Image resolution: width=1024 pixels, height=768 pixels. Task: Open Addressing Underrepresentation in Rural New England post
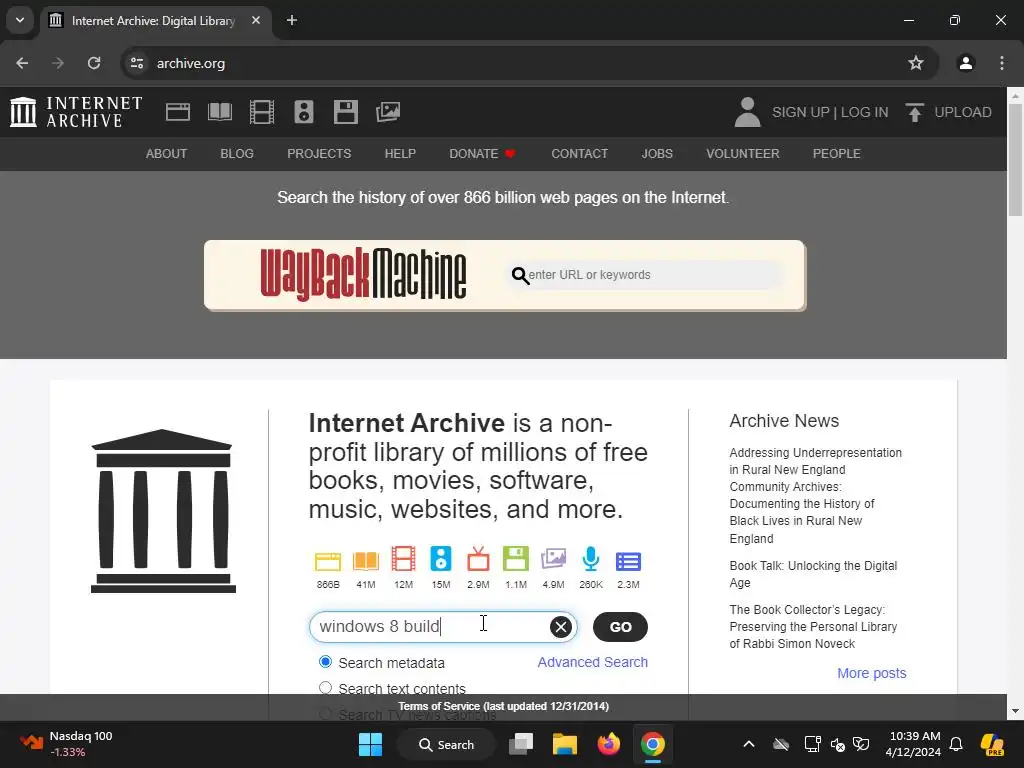[816, 495]
